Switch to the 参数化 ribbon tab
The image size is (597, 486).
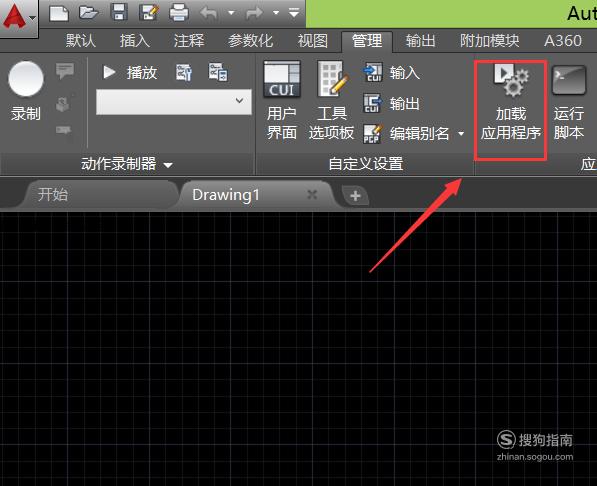click(x=251, y=41)
